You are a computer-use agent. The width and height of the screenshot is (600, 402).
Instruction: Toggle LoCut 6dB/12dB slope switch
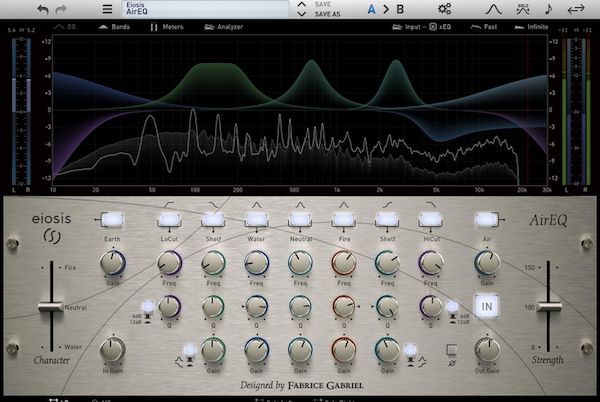click(x=148, y=307)
